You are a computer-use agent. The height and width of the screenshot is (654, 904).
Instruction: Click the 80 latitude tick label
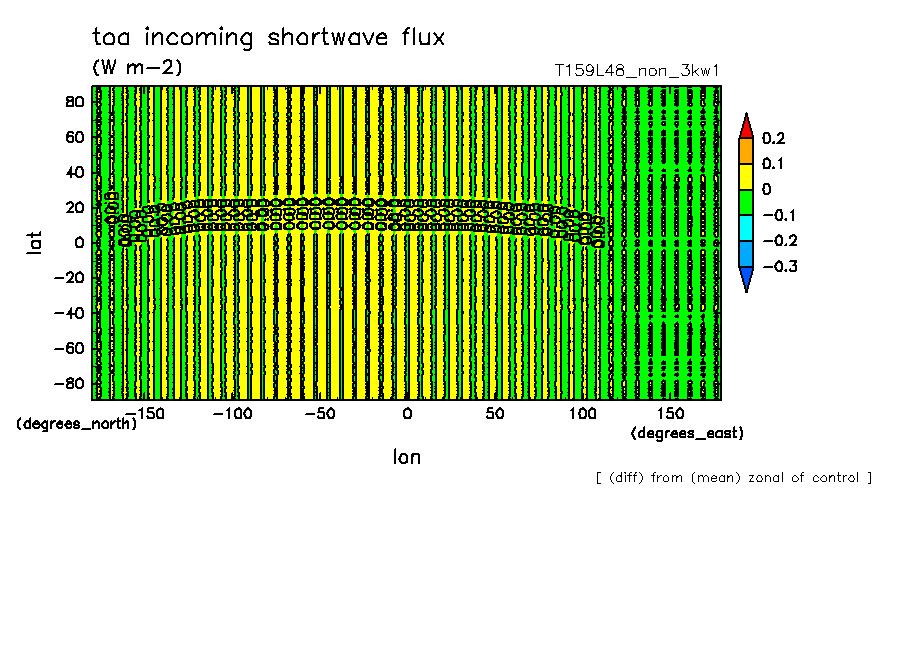[75, 102]
